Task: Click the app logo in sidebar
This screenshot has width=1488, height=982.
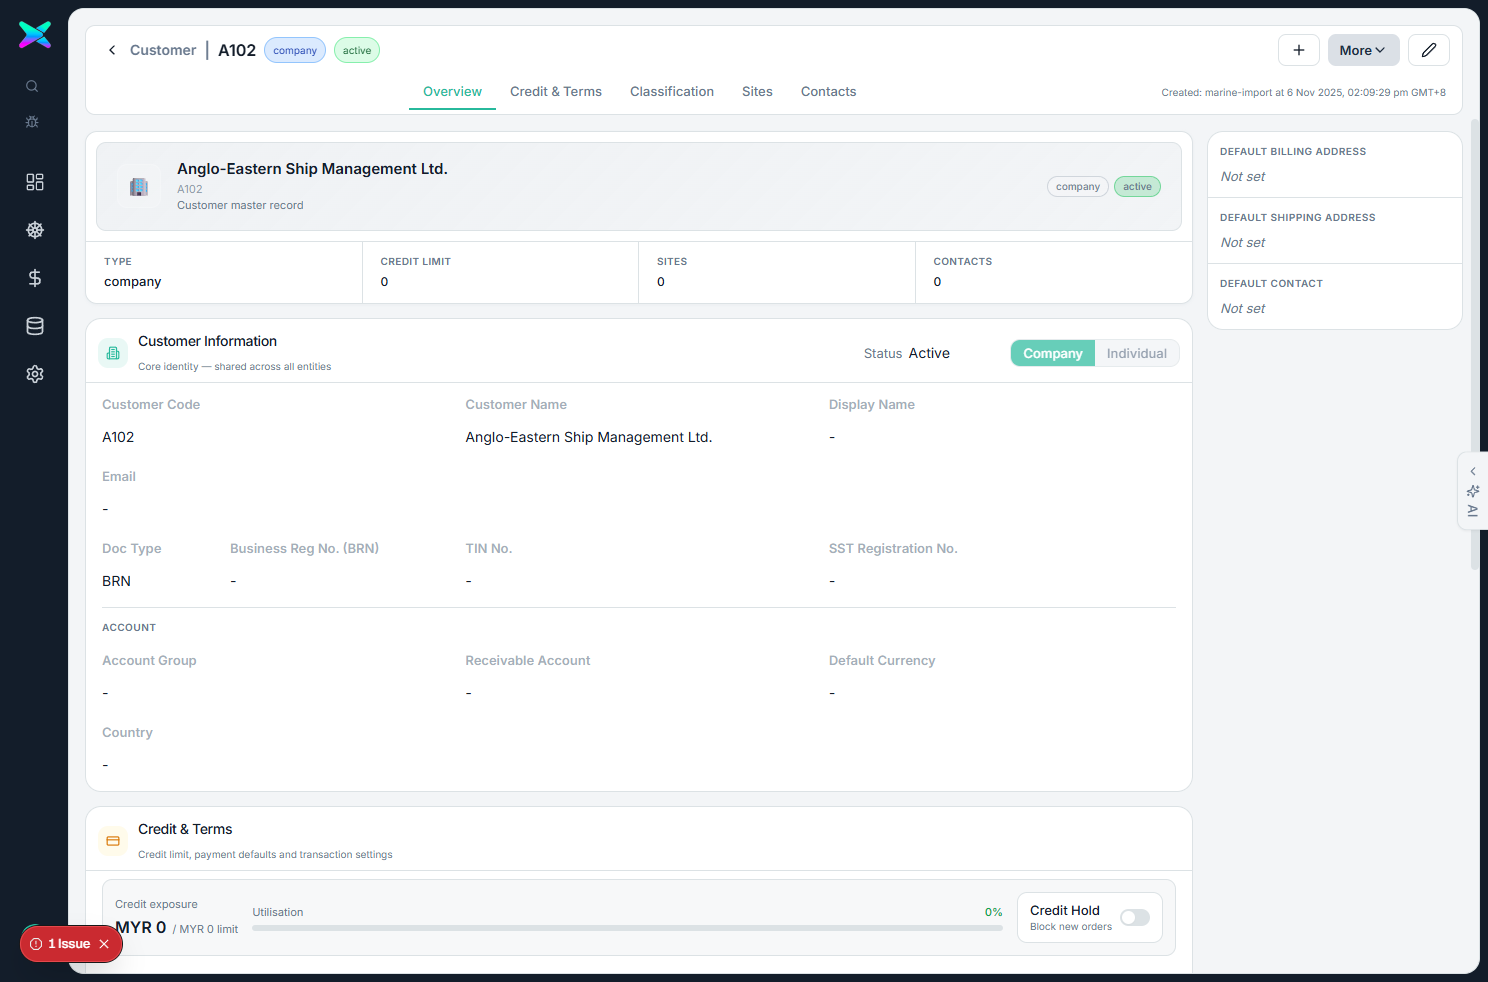Action: [35, 35]
